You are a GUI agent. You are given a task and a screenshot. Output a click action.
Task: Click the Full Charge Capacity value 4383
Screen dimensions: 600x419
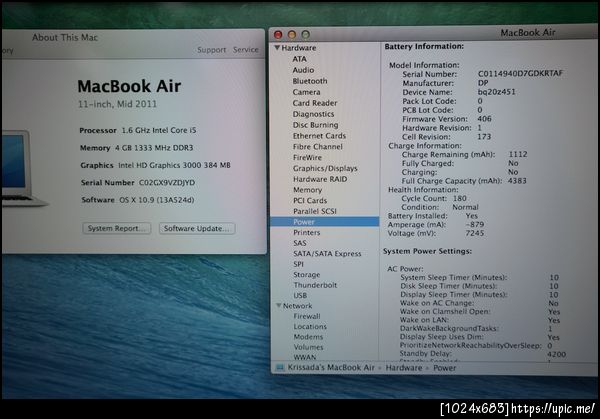[x=517, y=181]
